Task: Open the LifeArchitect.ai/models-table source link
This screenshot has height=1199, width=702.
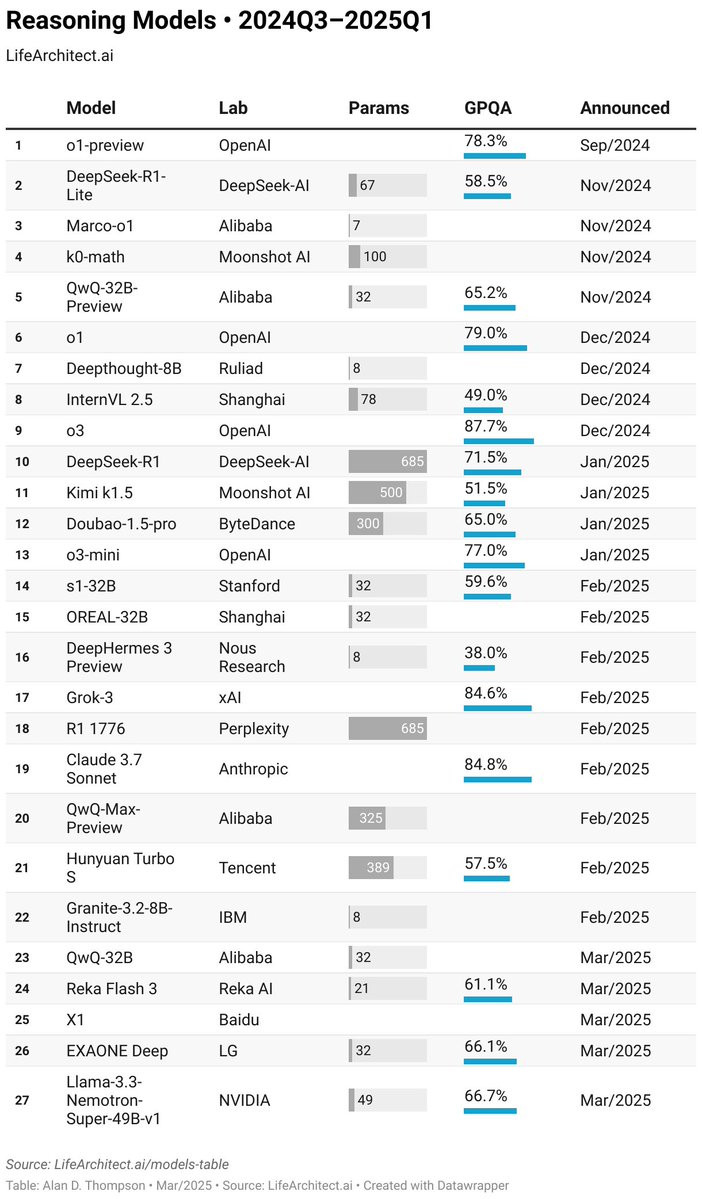Action: 141,1165
